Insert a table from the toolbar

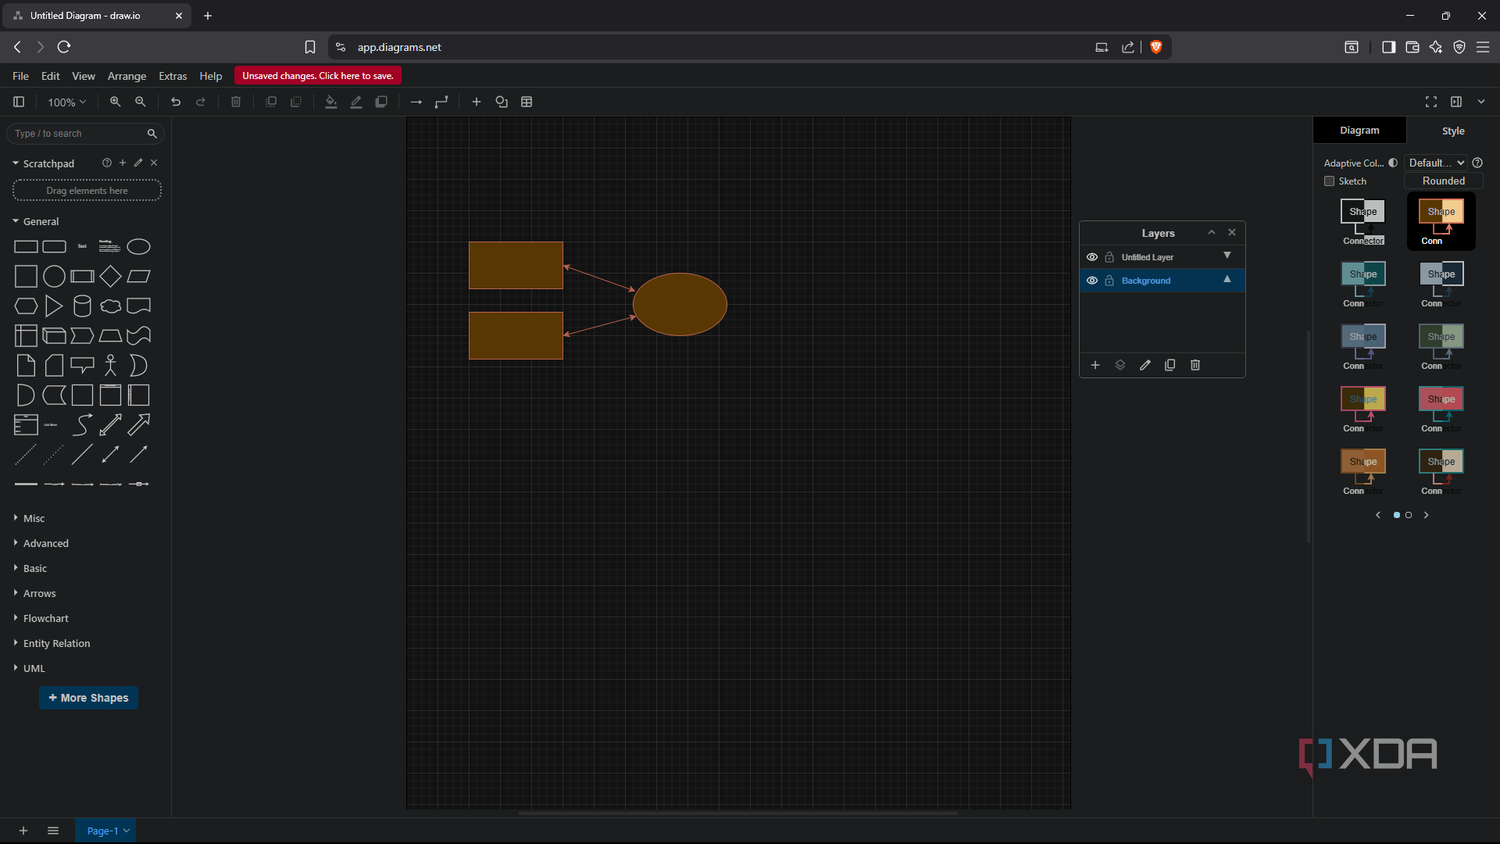(x=526, y=102)
